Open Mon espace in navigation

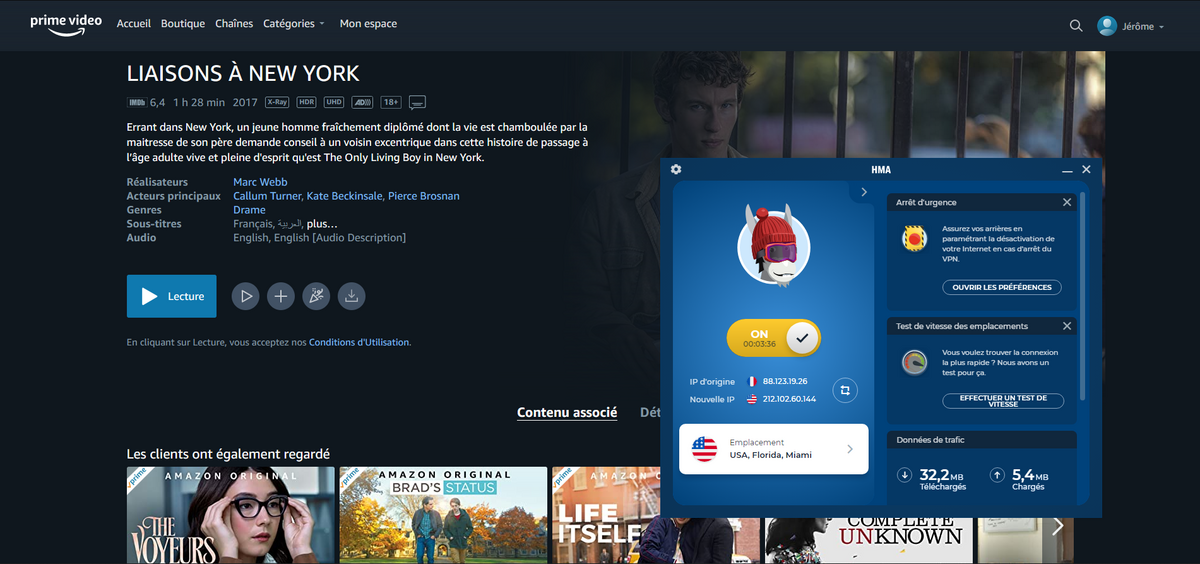[x=368, y=24]
